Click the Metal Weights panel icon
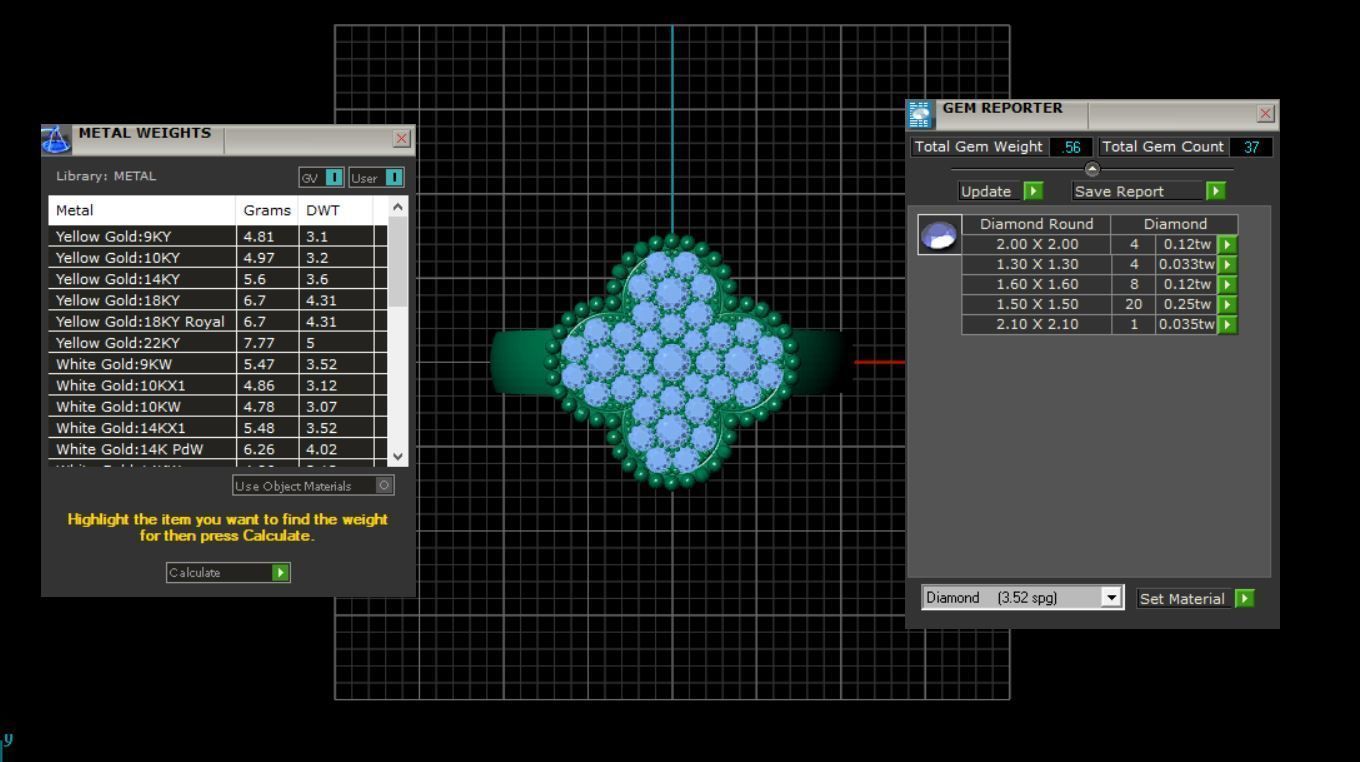This screenshot has height=762, width=1360. (x=56, y=140)
